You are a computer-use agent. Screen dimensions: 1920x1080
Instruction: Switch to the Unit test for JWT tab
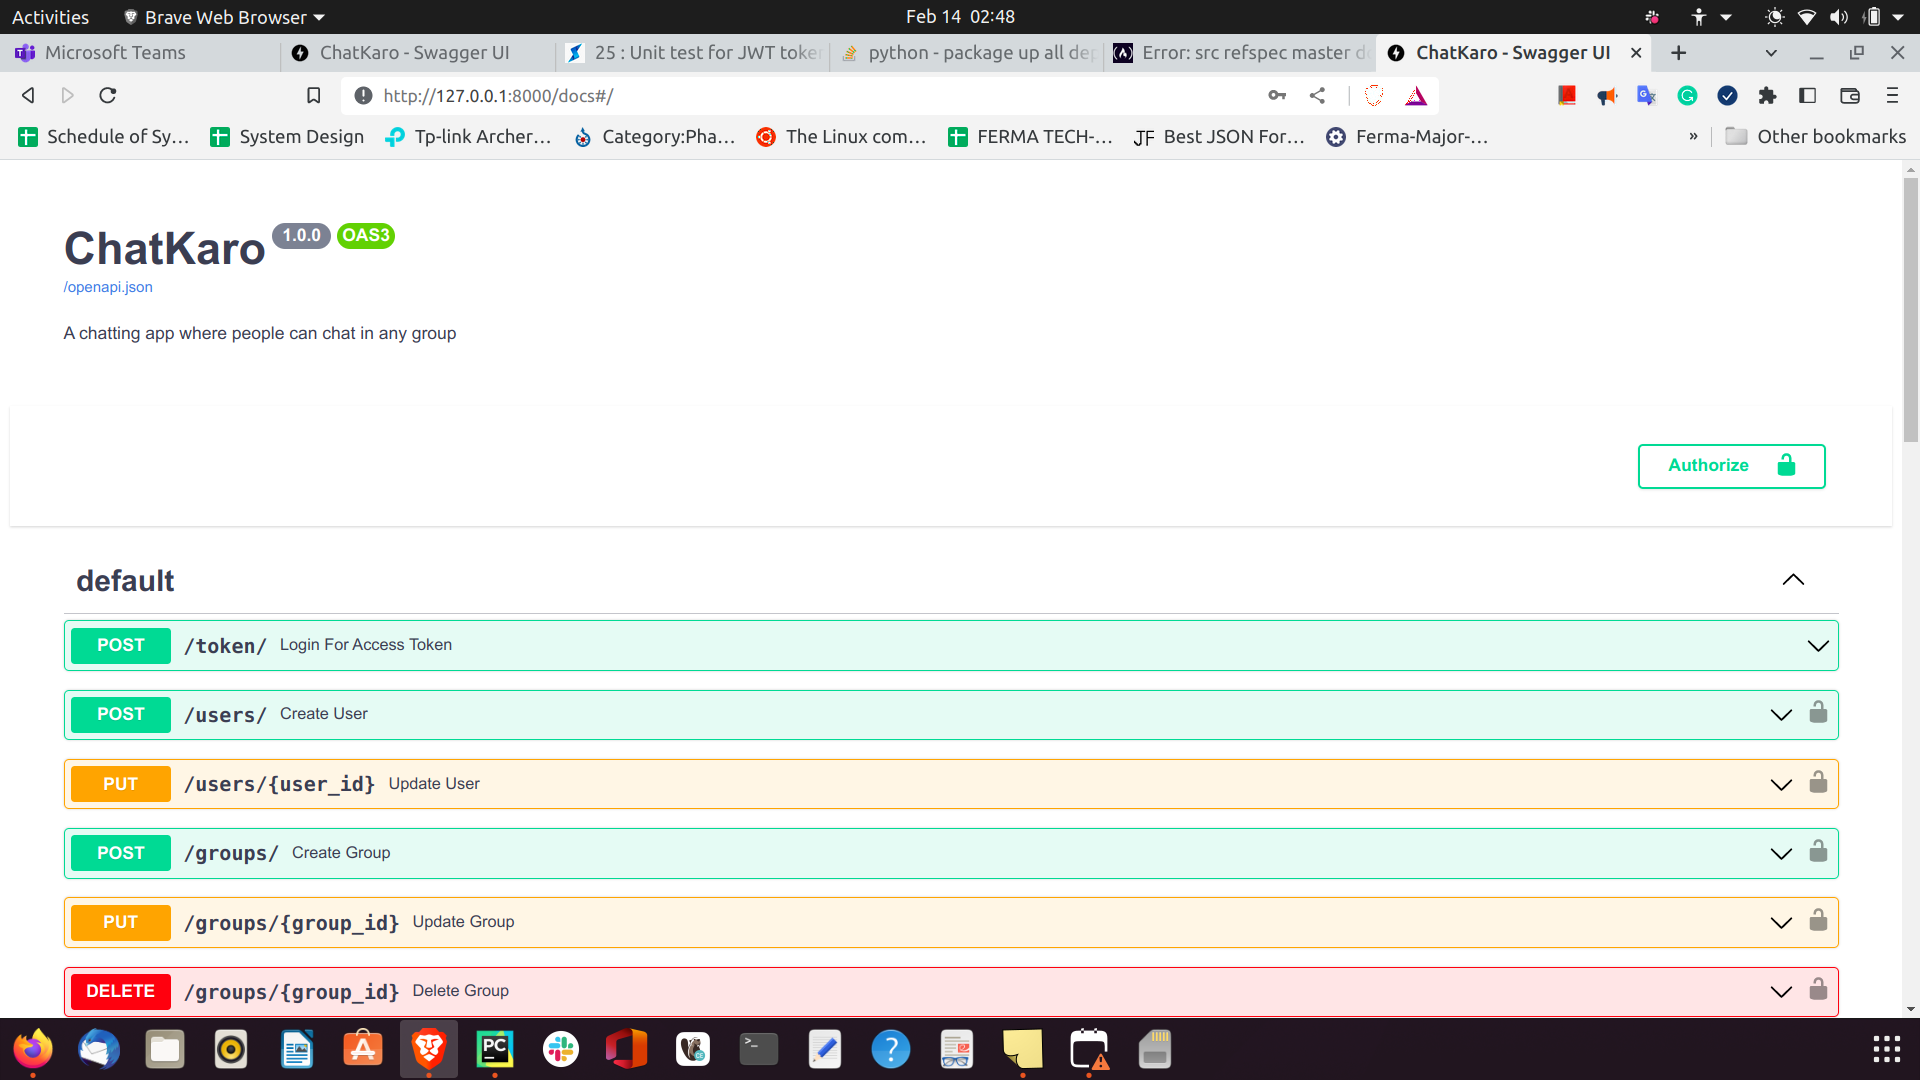pos(706,53)
